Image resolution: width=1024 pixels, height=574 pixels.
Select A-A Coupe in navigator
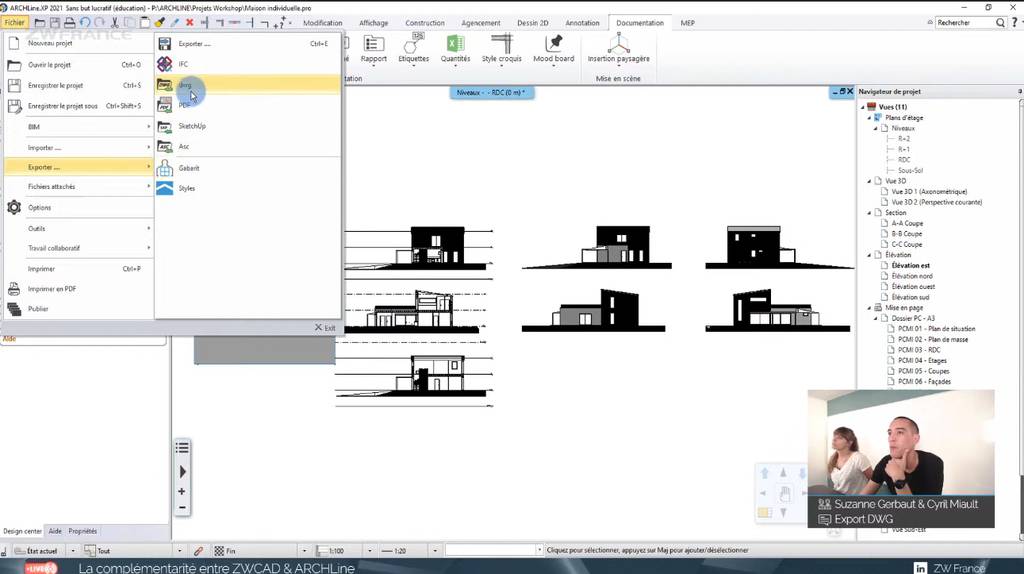tap(907, 223)
